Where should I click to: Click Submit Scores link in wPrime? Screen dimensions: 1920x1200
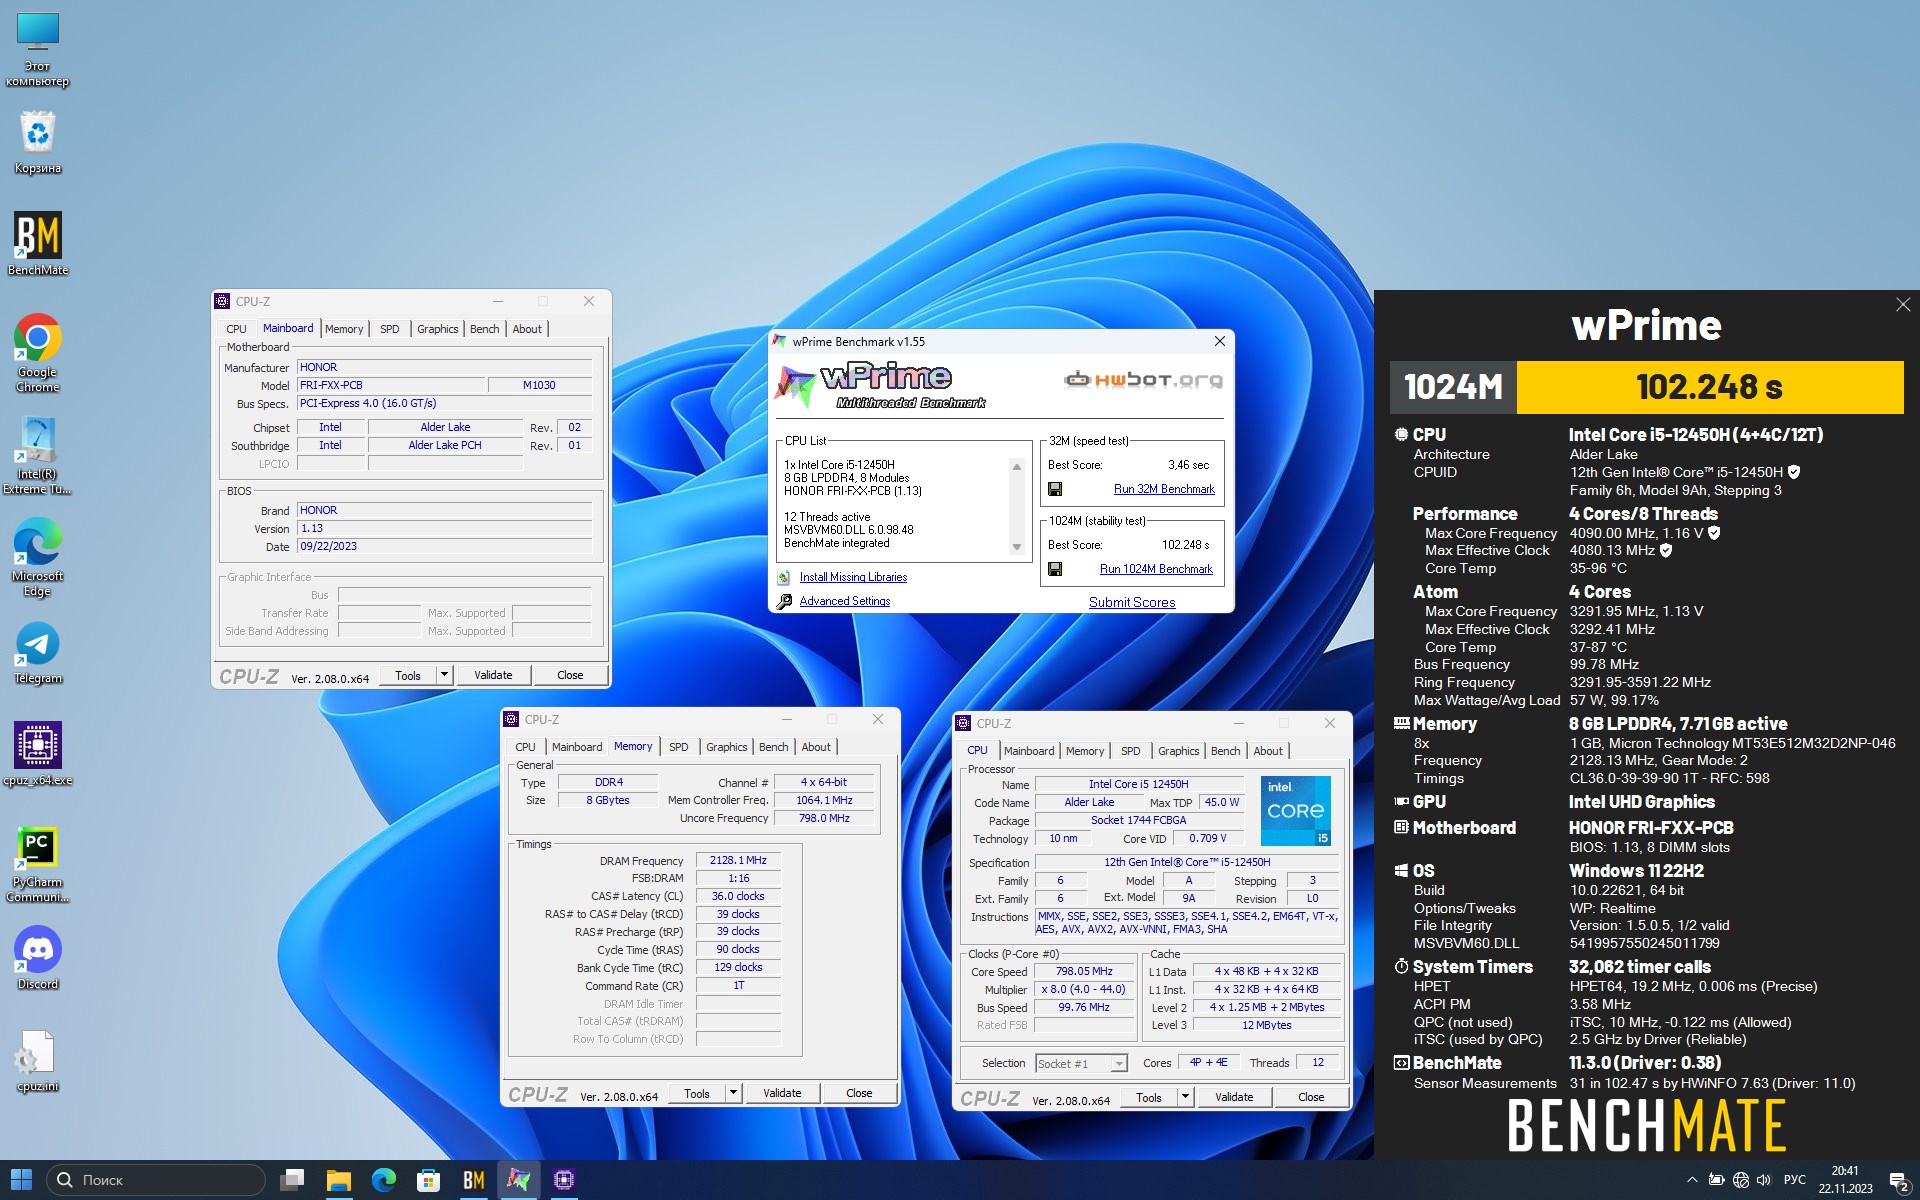pos(1132,602)
